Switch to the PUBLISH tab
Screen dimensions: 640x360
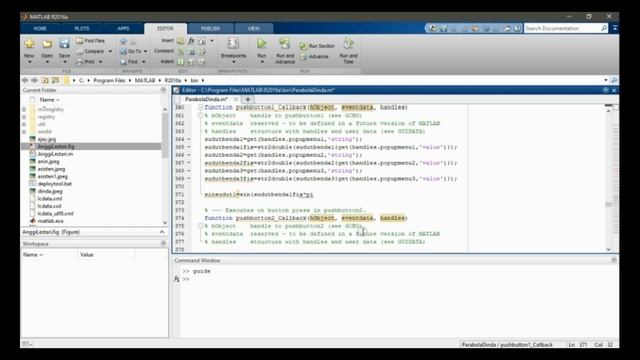coord(210,29)
